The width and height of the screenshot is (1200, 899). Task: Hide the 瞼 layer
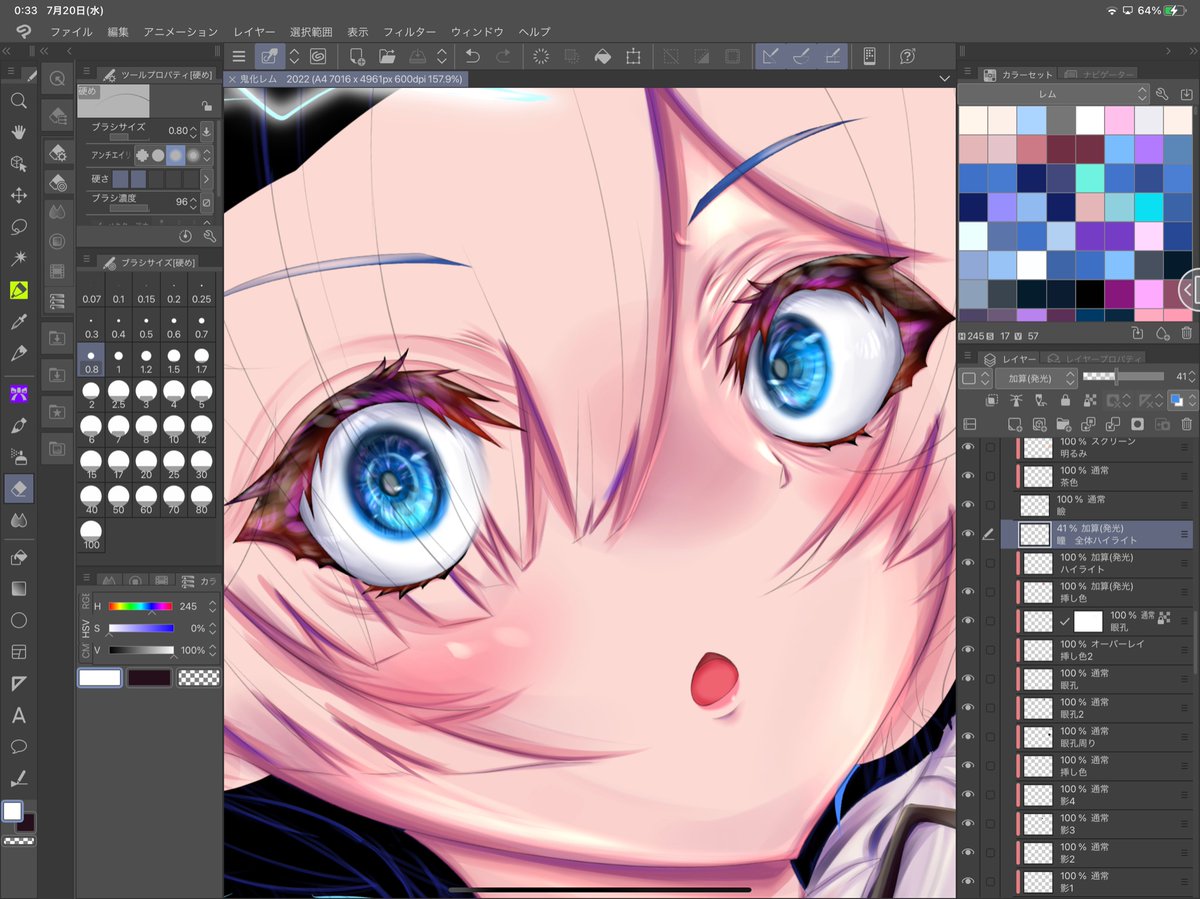968,505
